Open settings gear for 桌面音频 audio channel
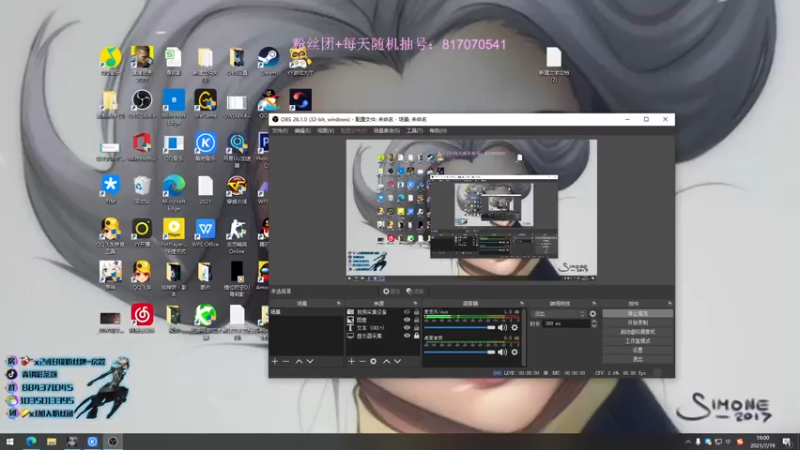 pos(514,352)
